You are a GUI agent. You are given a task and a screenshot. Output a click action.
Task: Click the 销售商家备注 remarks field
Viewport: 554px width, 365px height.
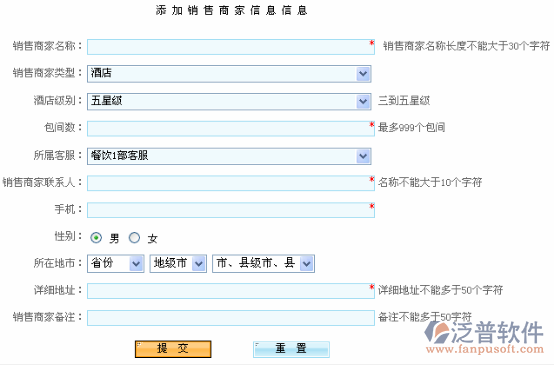point(231,318)
